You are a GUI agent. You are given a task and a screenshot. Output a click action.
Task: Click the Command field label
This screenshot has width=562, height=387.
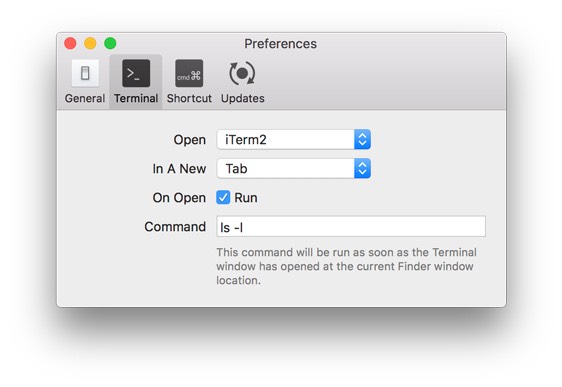tap(175, 226)
